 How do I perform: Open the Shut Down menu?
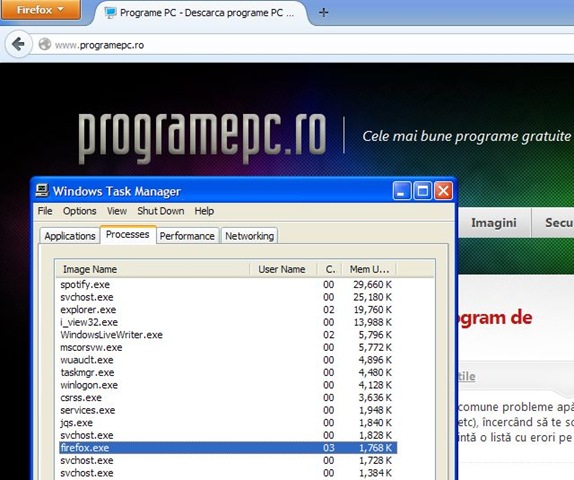pyautogui.click(x=161, y=211)
